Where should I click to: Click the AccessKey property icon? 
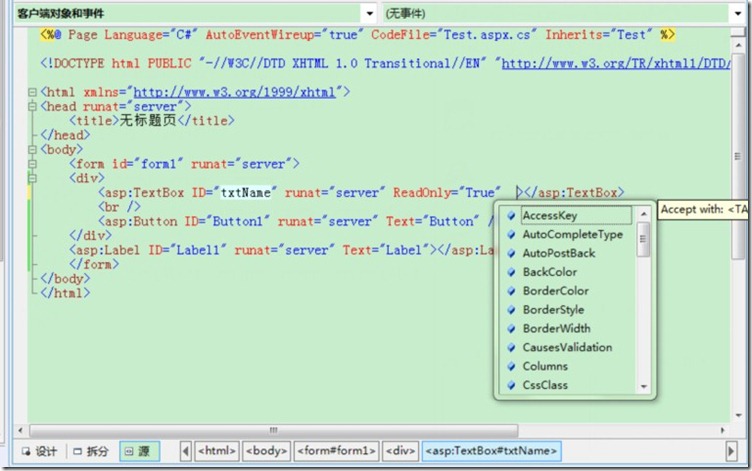coord(511,216)
